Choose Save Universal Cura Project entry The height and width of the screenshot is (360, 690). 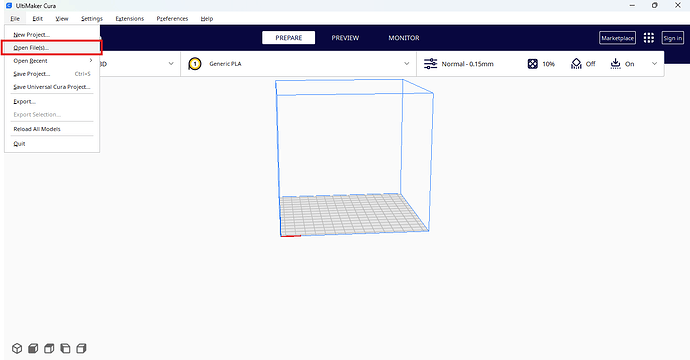pos(52,87)
